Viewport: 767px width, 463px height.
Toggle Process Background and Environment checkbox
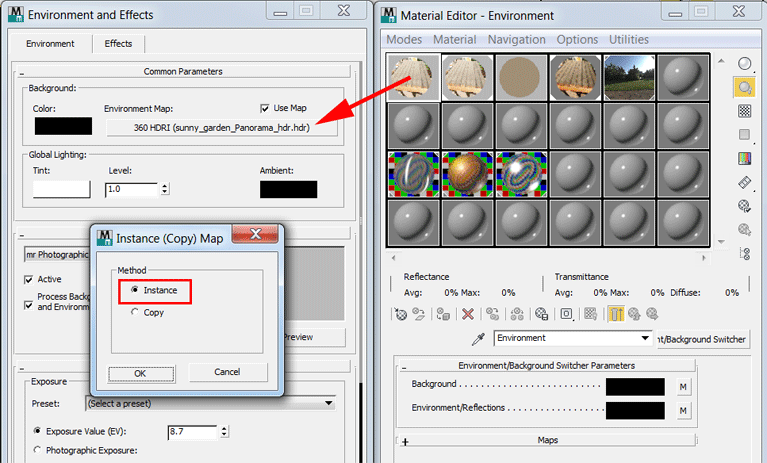click(x=28, y=306)
